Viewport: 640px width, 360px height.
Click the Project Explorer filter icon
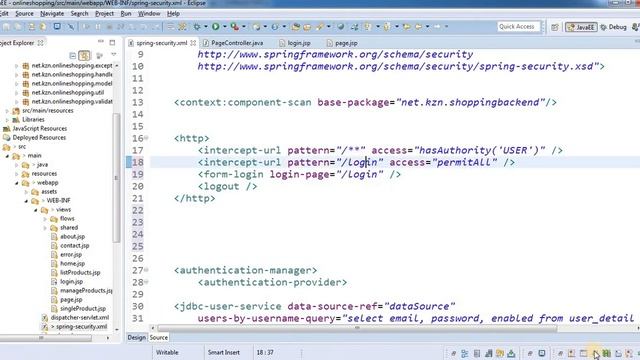point(99,55)
